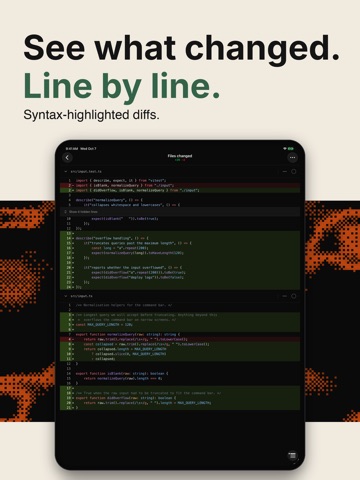Mark src/input.test.ts as viewed with the circle
This screenshot has width=360, height=480.
(294, 171)
